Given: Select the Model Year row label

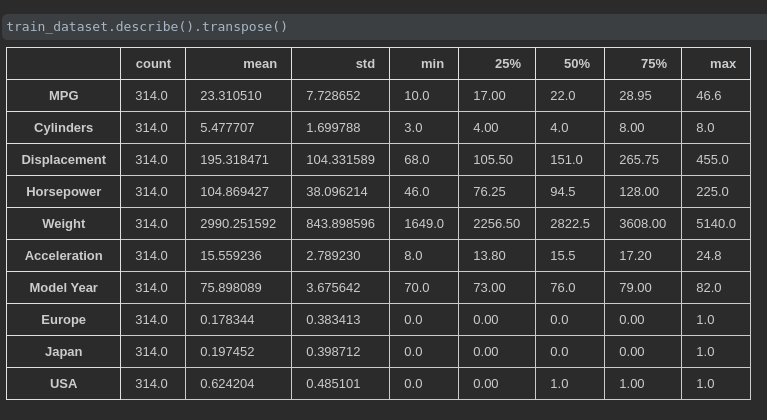Looking at the screenshot, I should [x=64, y=288].
